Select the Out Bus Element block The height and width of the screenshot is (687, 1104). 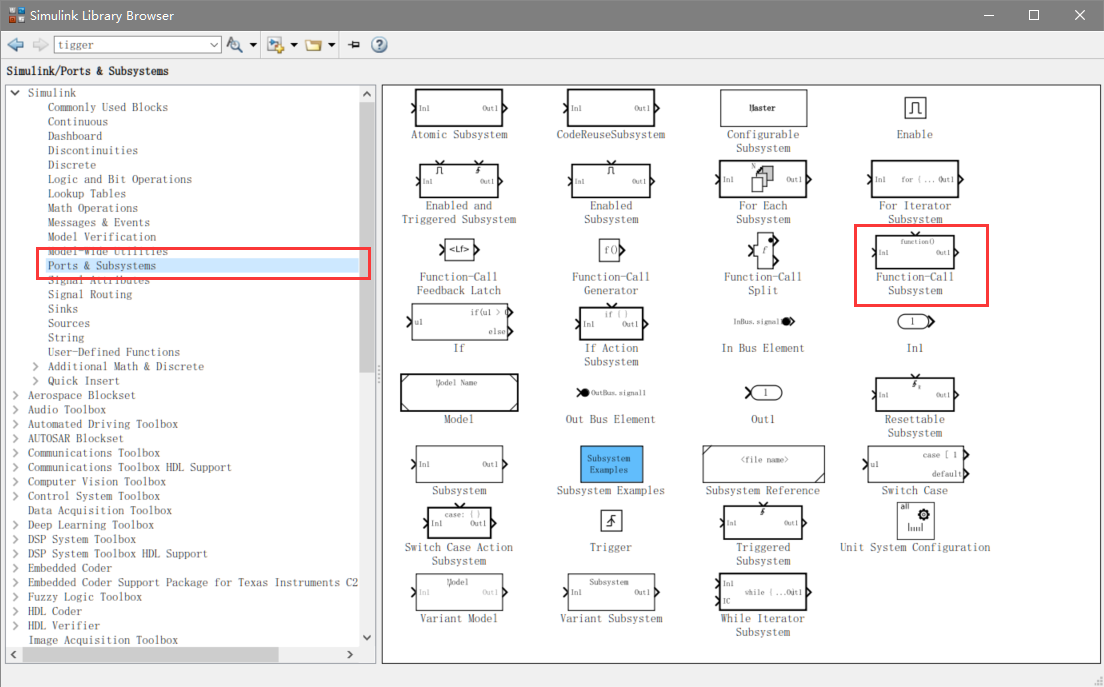pos(611,392)
